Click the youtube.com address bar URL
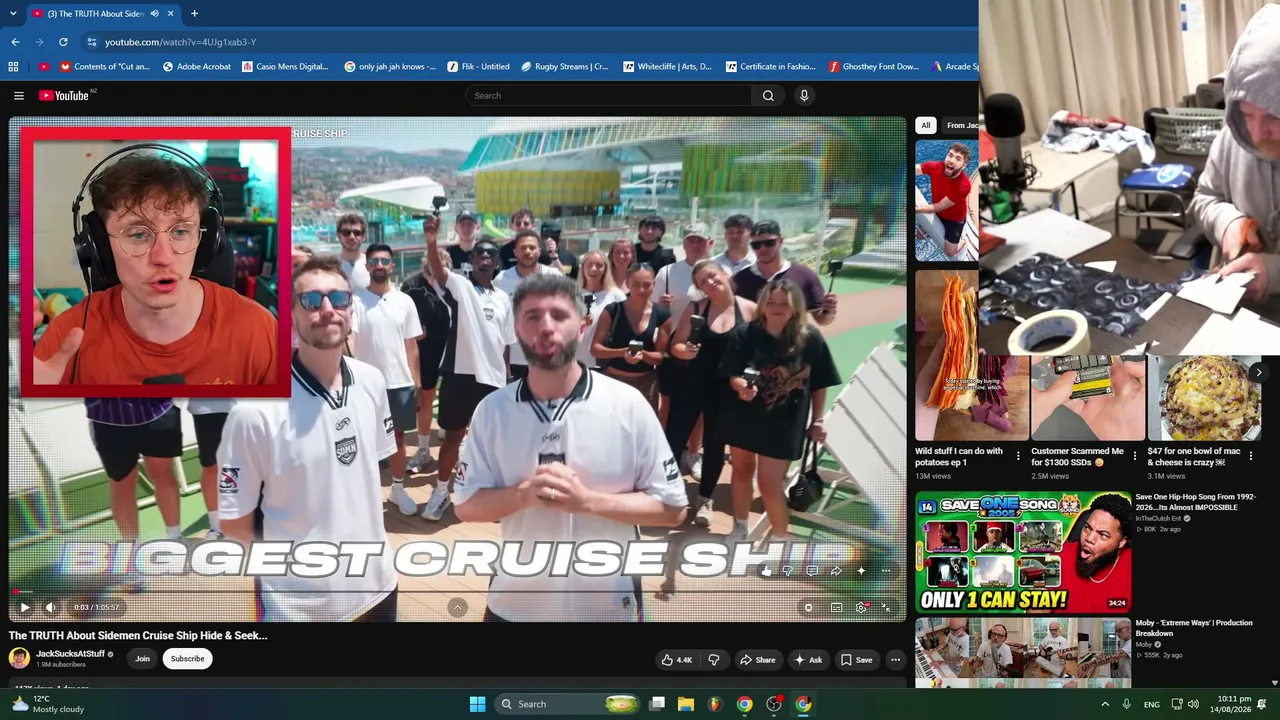Image resolution: width=1280 pixels, height=720 pixels. 181,42
